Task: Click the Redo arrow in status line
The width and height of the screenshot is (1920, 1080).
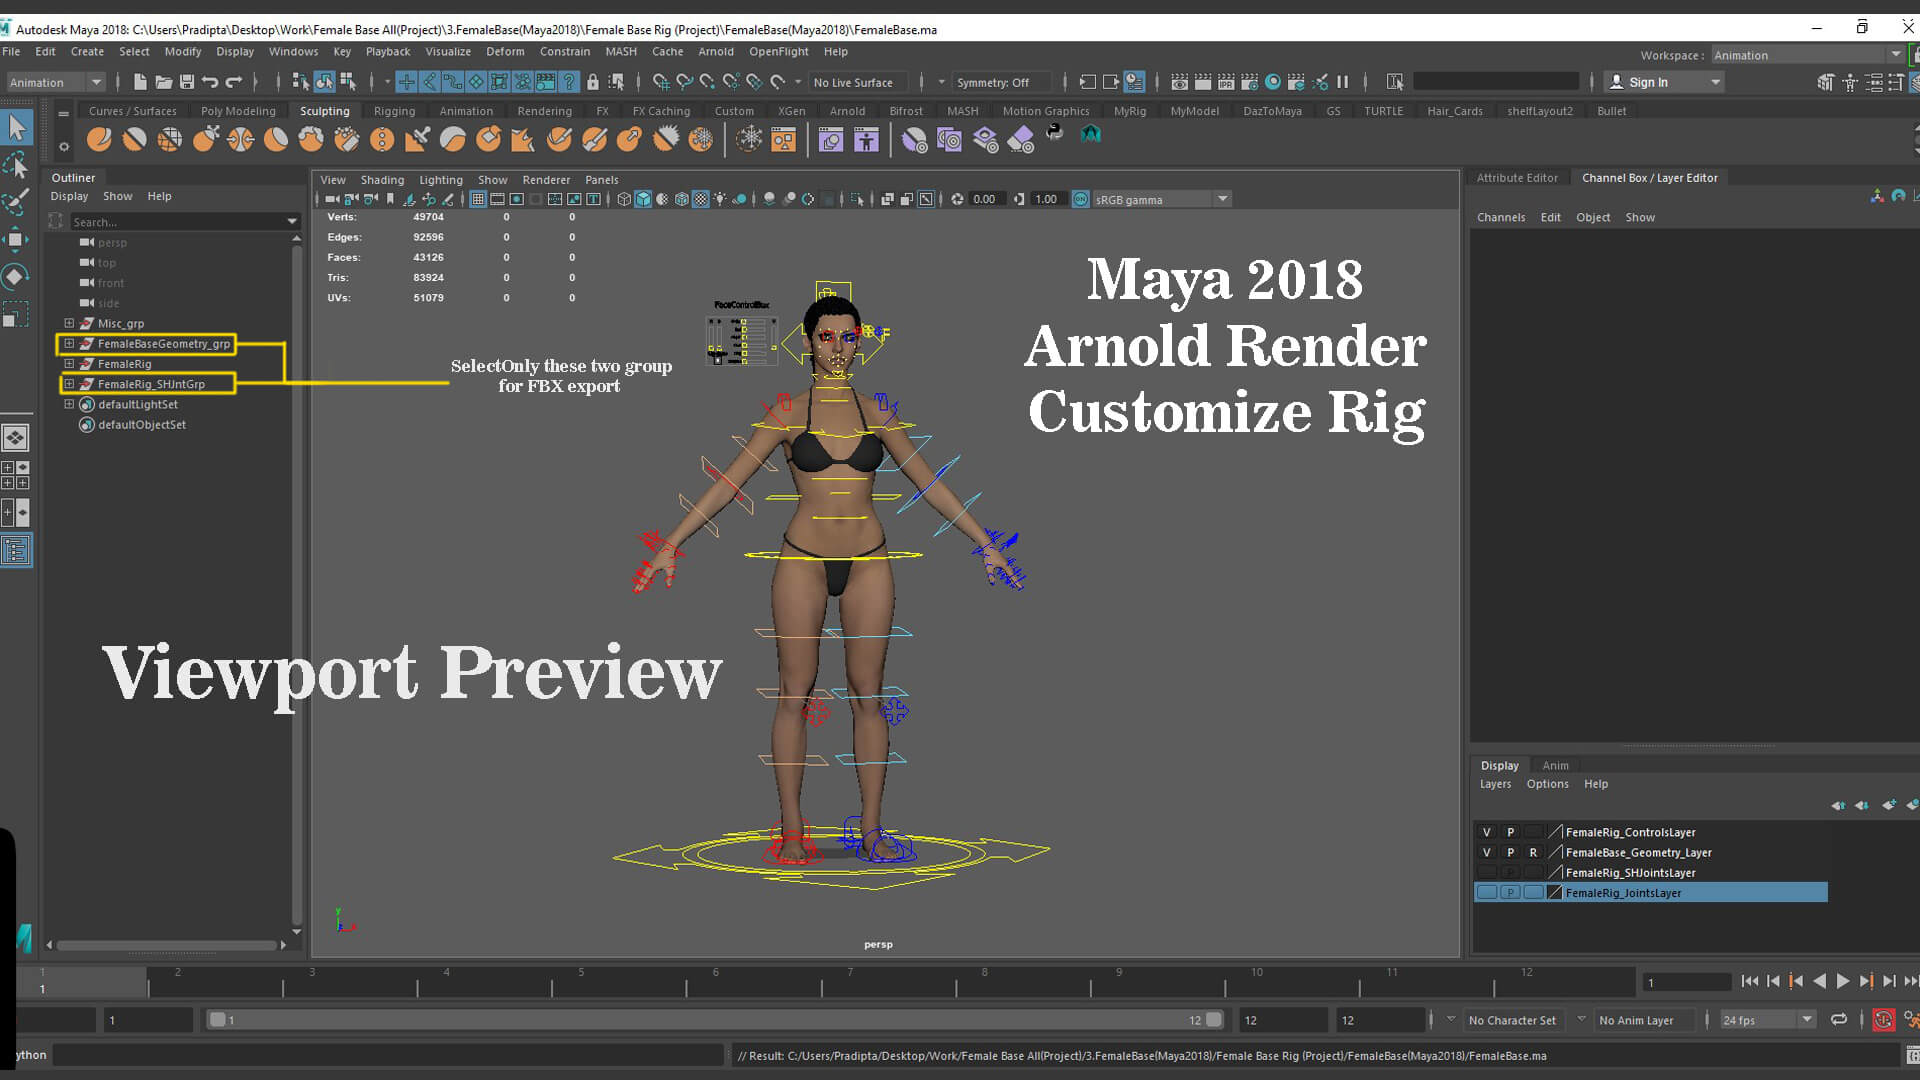Action: (x=234, y=82)
